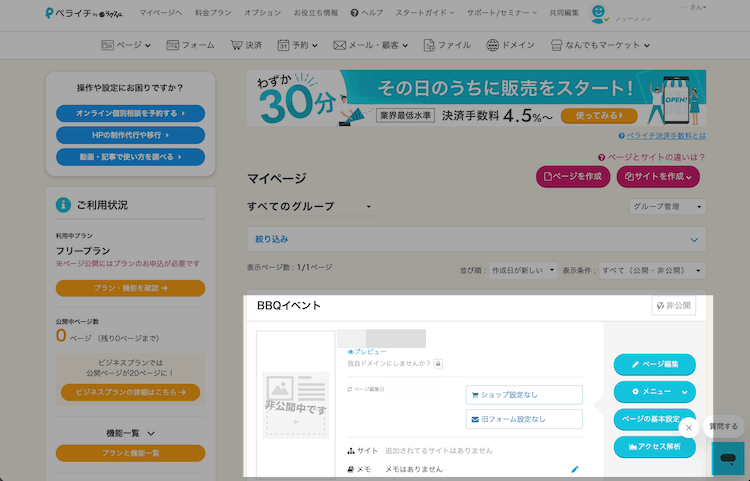Click HPの制作代行や移行 button

pos(131,135)
